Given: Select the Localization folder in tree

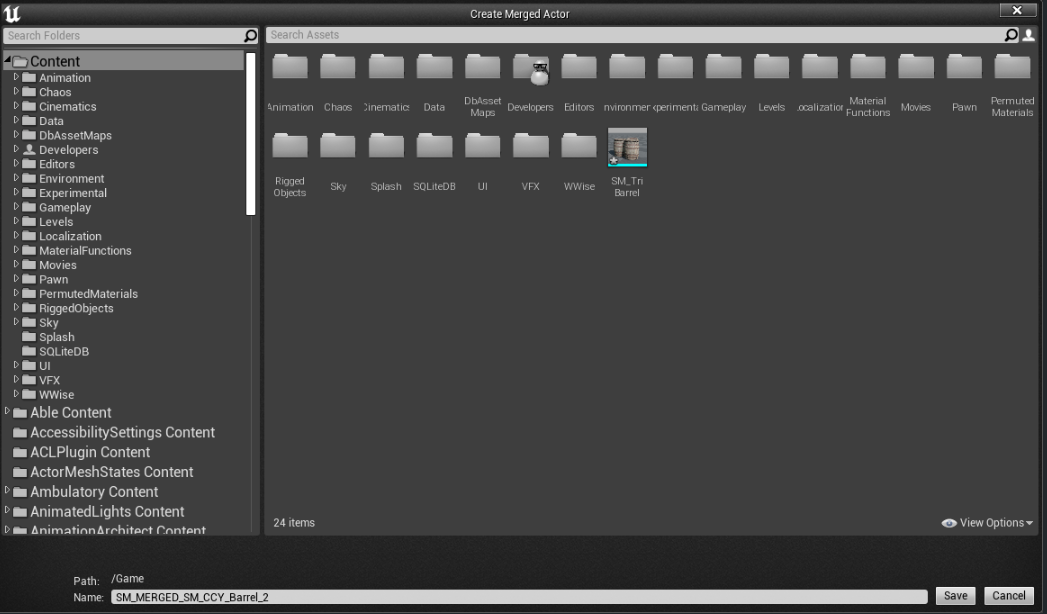Looking at the screenshot, I should 70,236.
